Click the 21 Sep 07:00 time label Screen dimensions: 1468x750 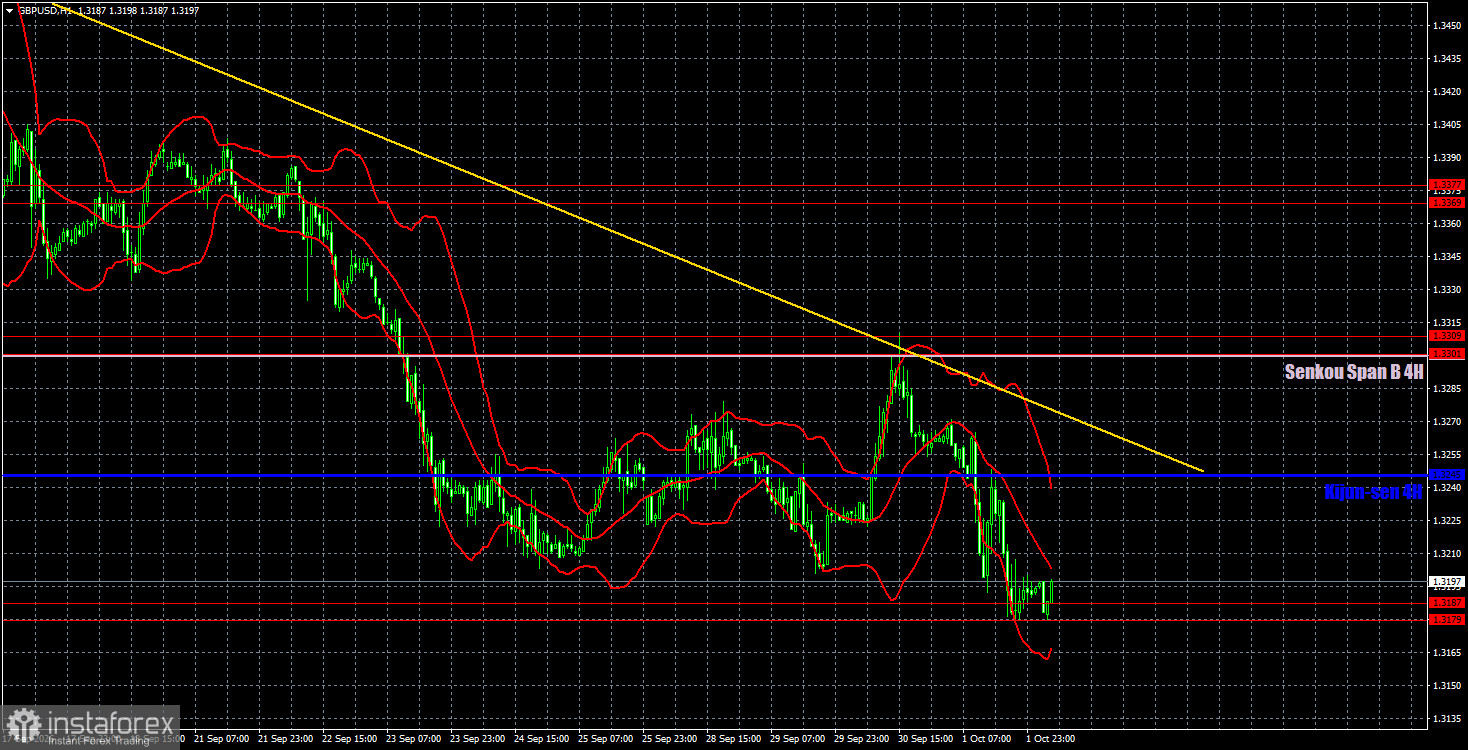point(221,739)
